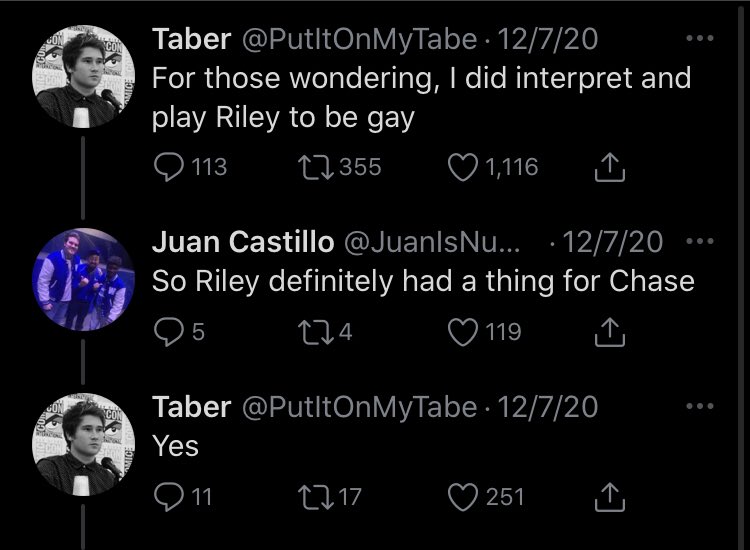
Task: Open the 12/7/20 timestamp on the "Yes" tweet
Action: pyautogui.click(x=546, y=407)
